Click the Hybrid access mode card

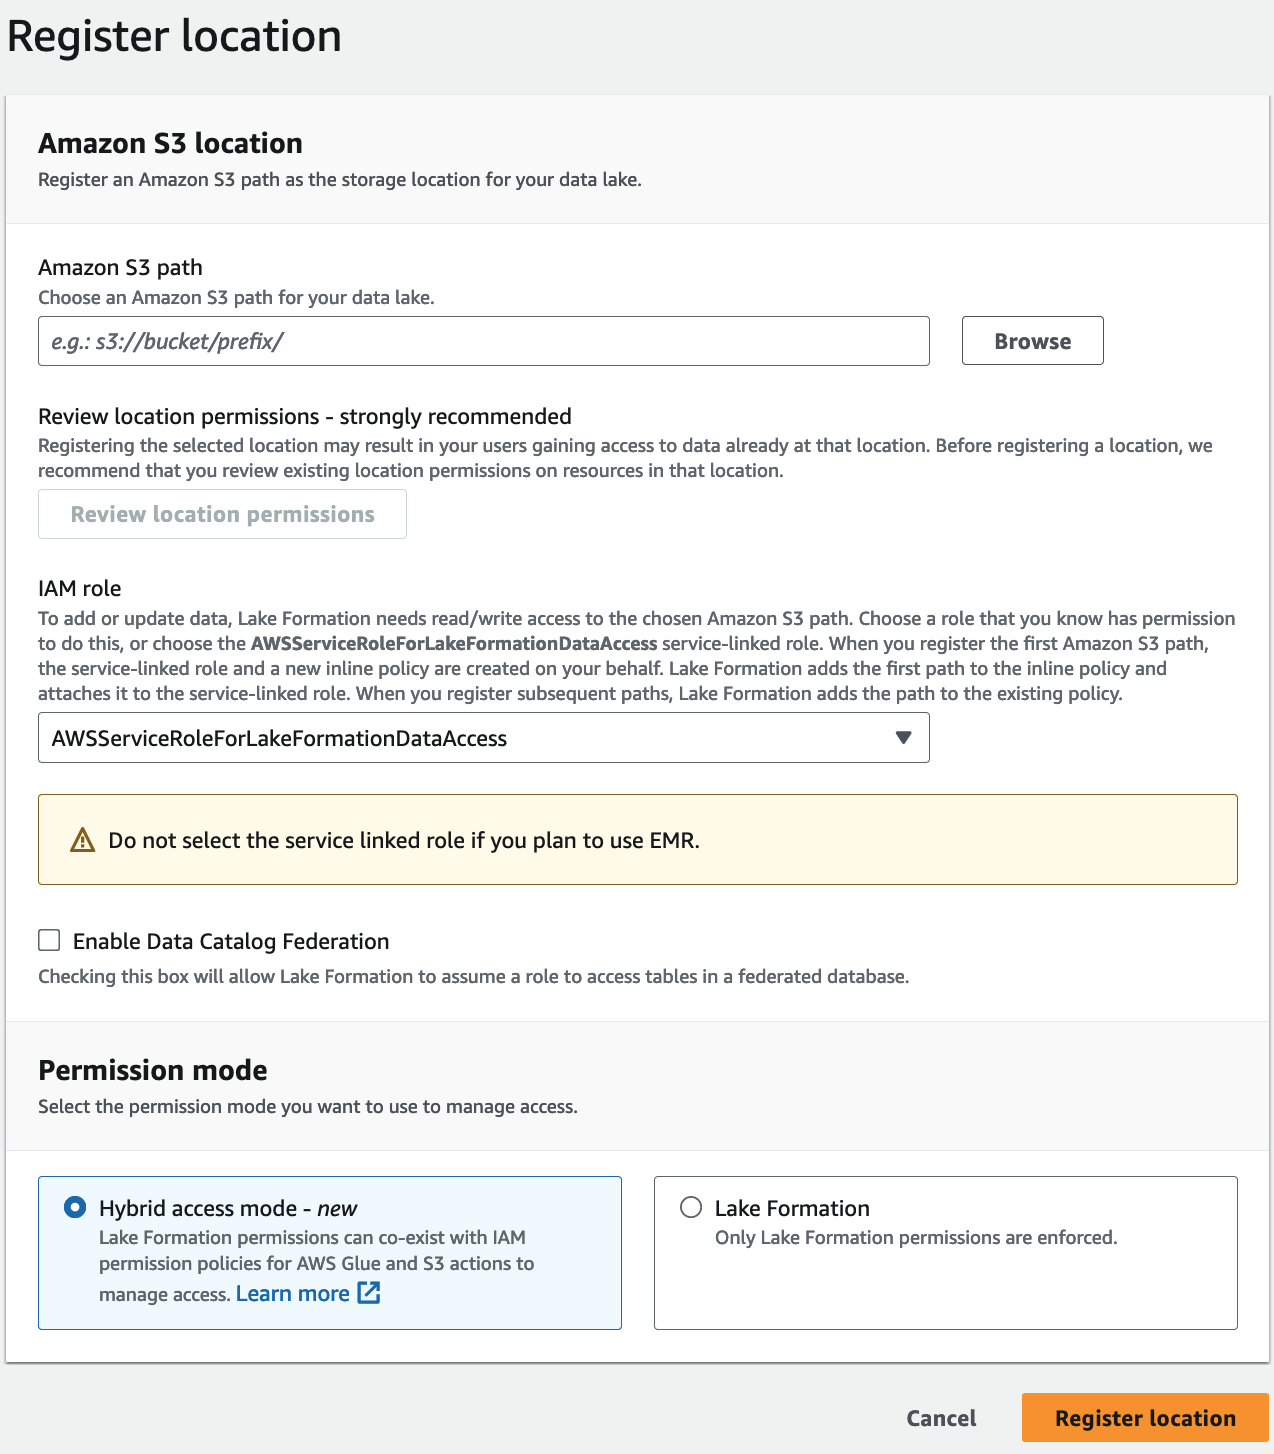click(330, 1252)
